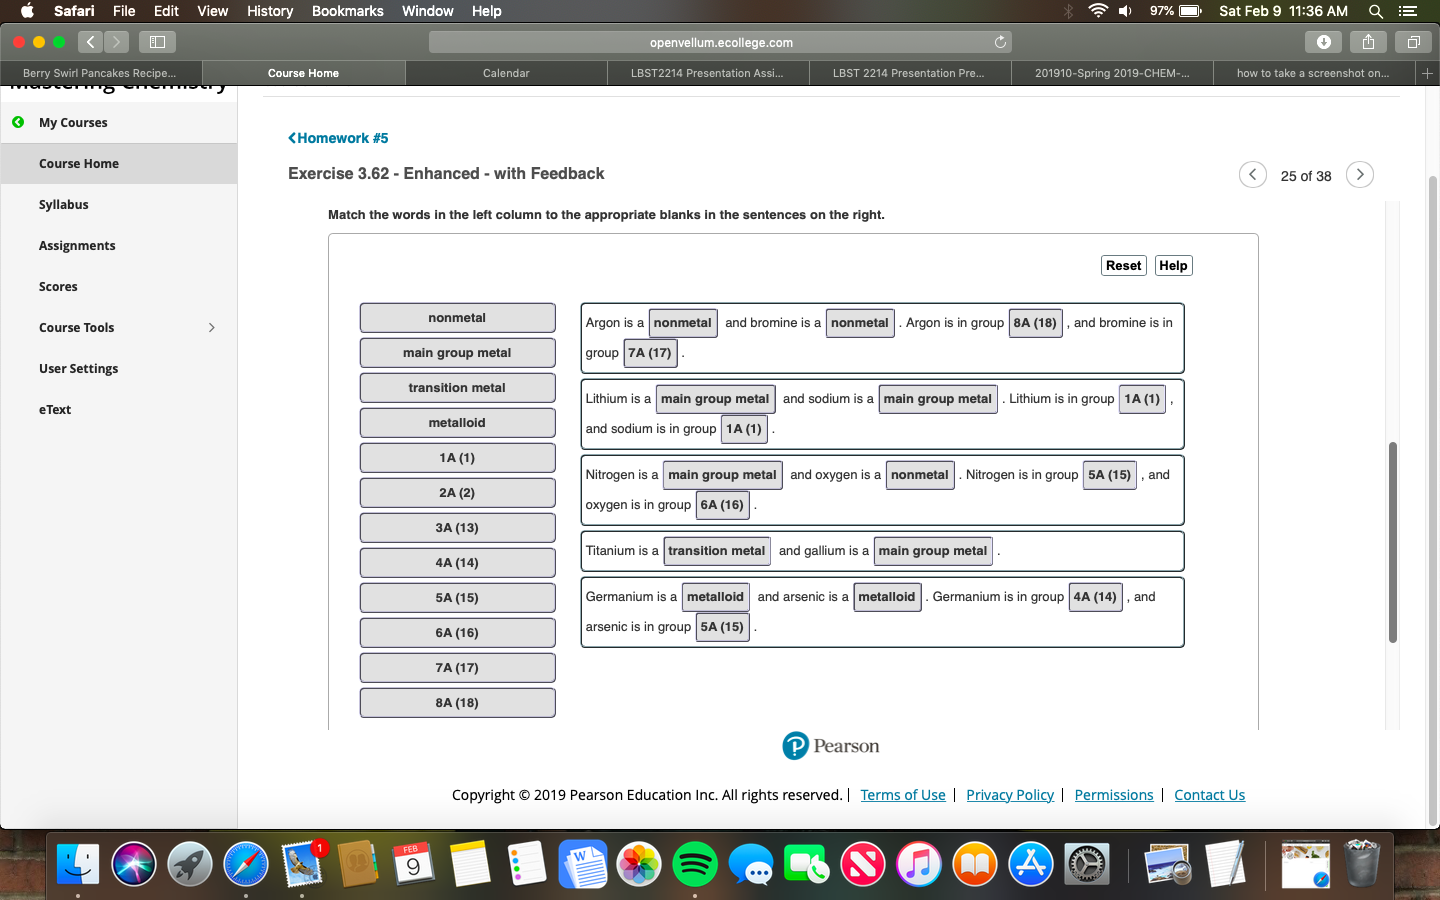Go back with Safari's back arrow
Viewport: 1440px width, 900px height.
[90, 42]
